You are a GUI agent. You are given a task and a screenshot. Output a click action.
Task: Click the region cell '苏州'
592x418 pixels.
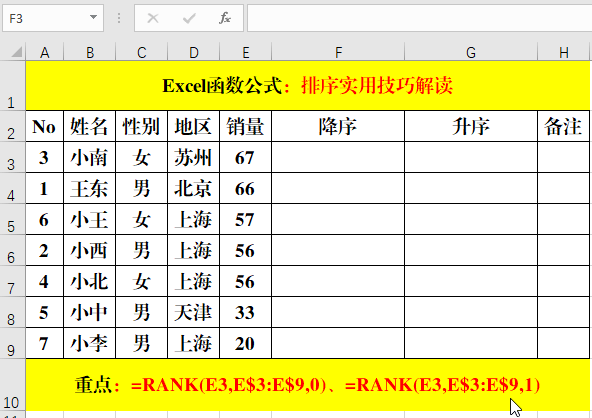194,157
